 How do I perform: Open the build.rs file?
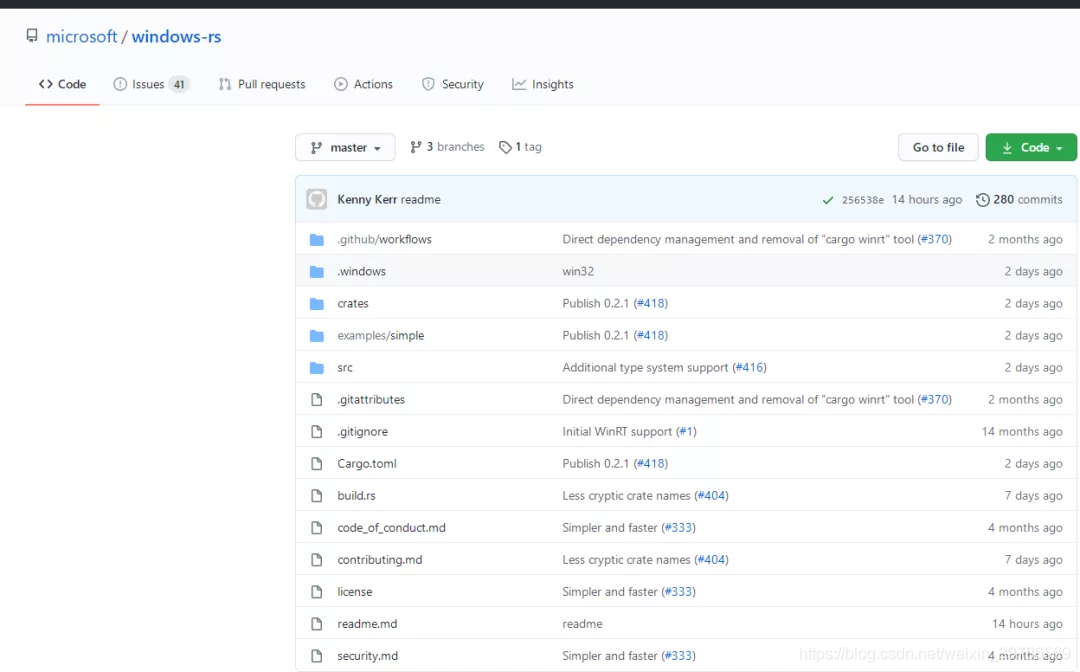pos(356,495)
